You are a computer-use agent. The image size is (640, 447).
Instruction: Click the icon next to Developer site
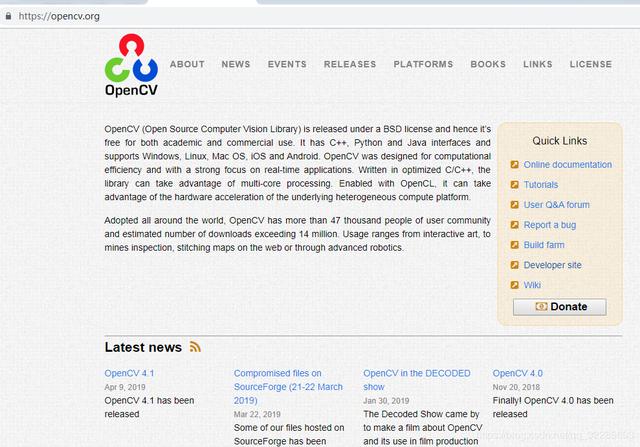514,265
